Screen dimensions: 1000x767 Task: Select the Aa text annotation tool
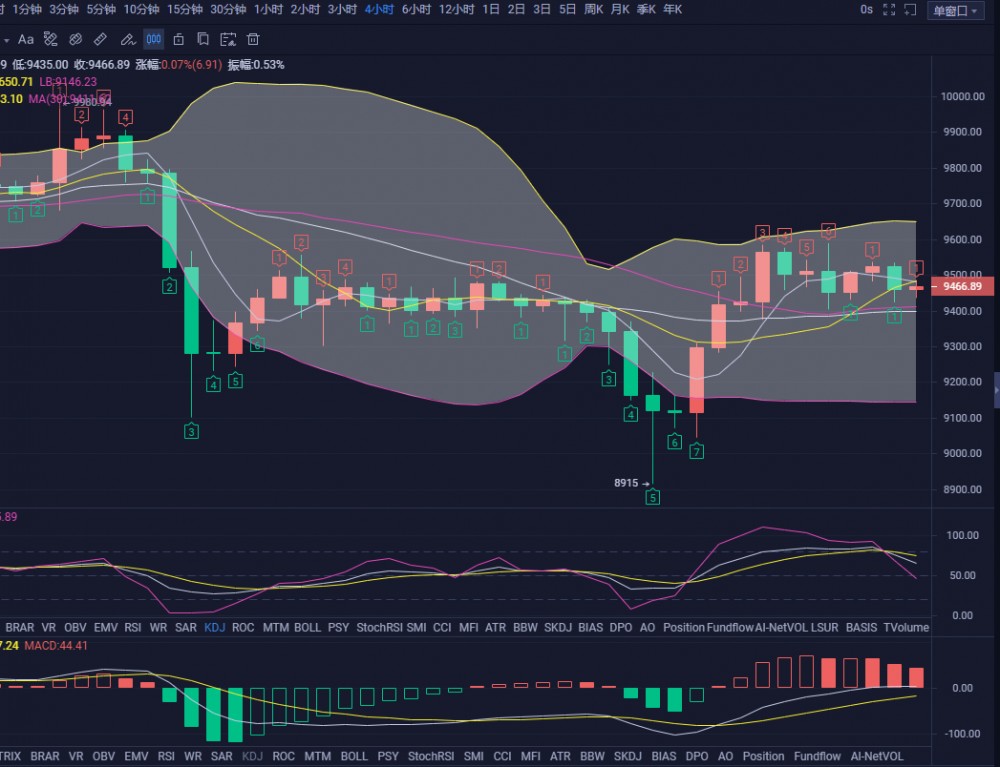pyautogui.click(x=26, y=40)
